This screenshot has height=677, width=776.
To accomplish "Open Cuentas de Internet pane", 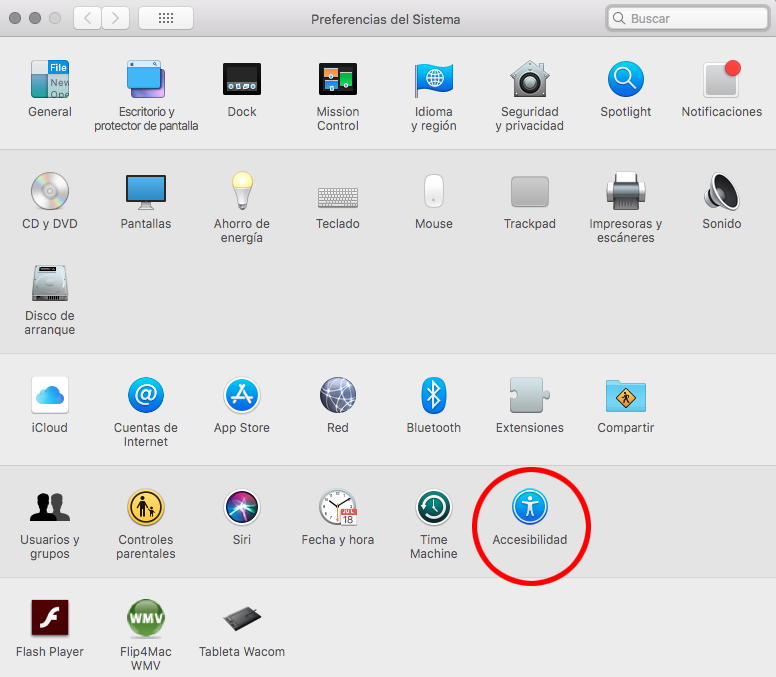I will point(146,395).
